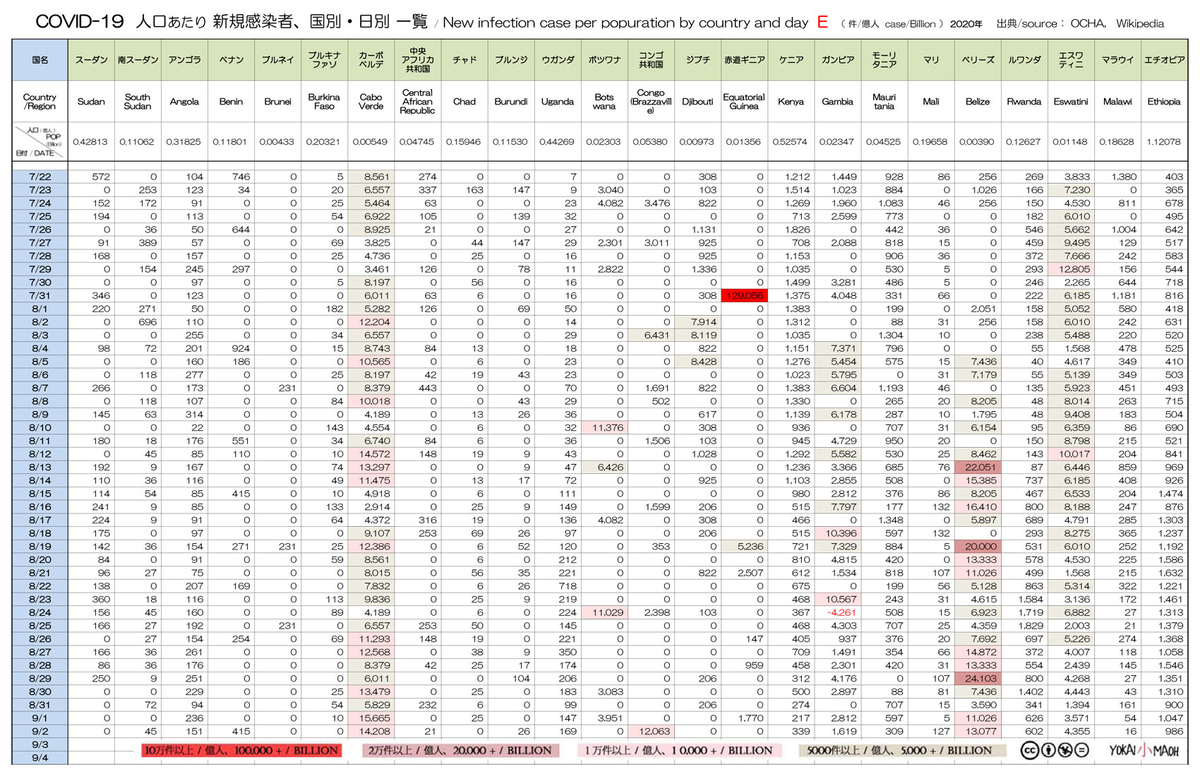The width and height of the screenshot is (1200, 772).
Task: Click the Belize column header
Action: click(977, 102)
